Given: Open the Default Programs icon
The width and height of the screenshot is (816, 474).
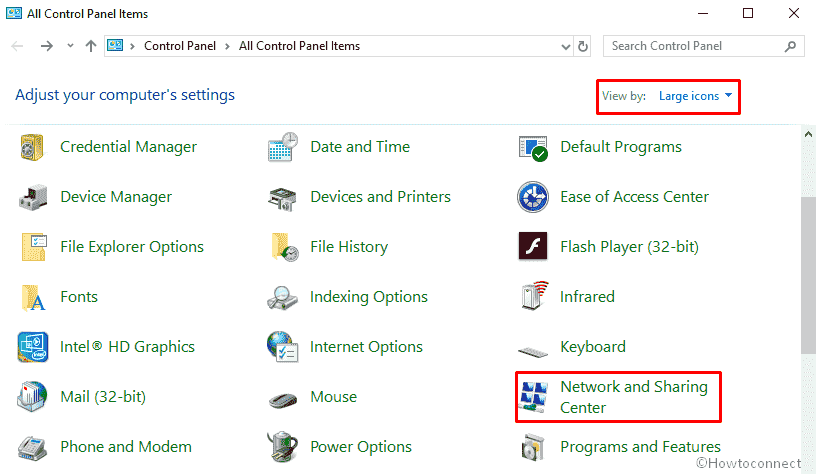Looking at the screenshot, I should [x=533, y=148].
